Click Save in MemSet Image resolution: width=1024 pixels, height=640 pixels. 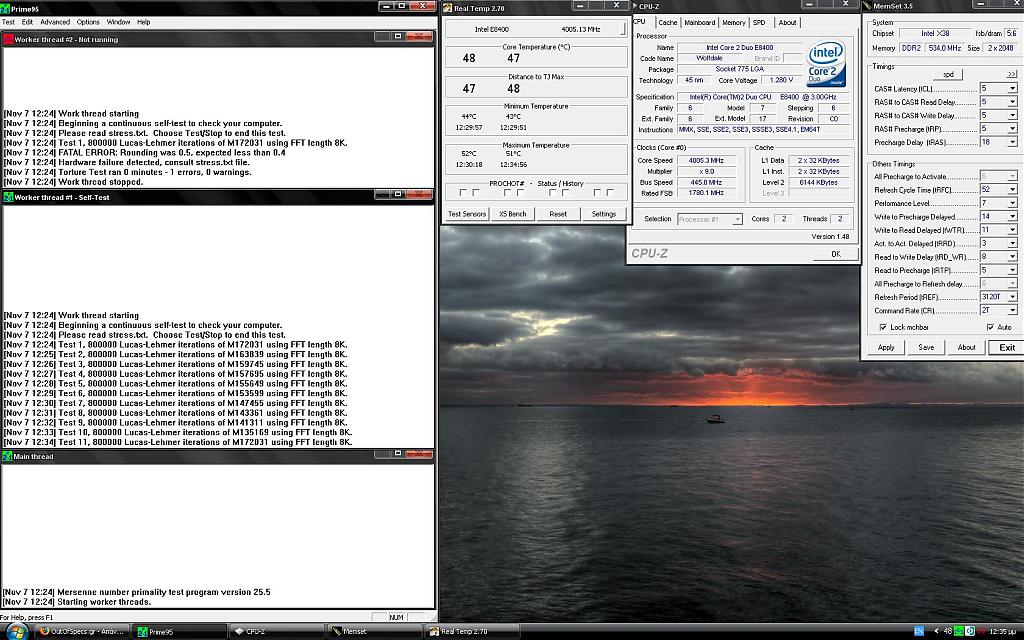[926, 347]
